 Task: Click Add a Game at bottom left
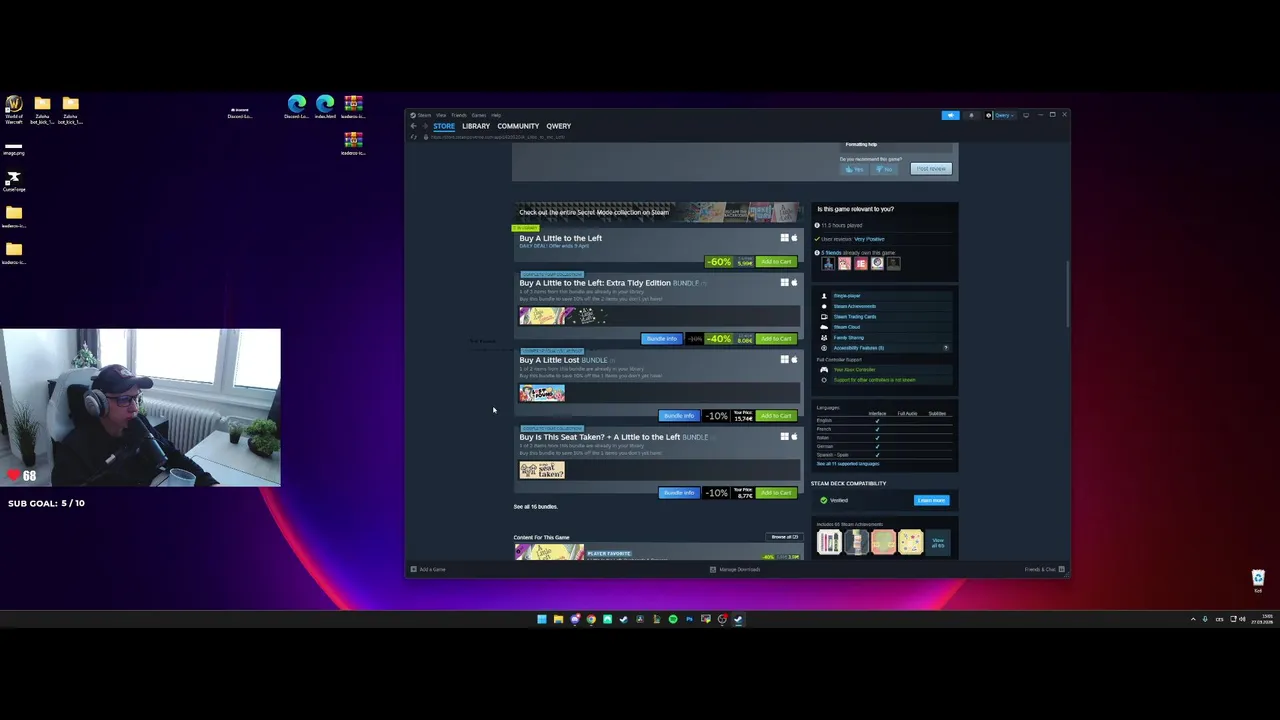point(428,569)
